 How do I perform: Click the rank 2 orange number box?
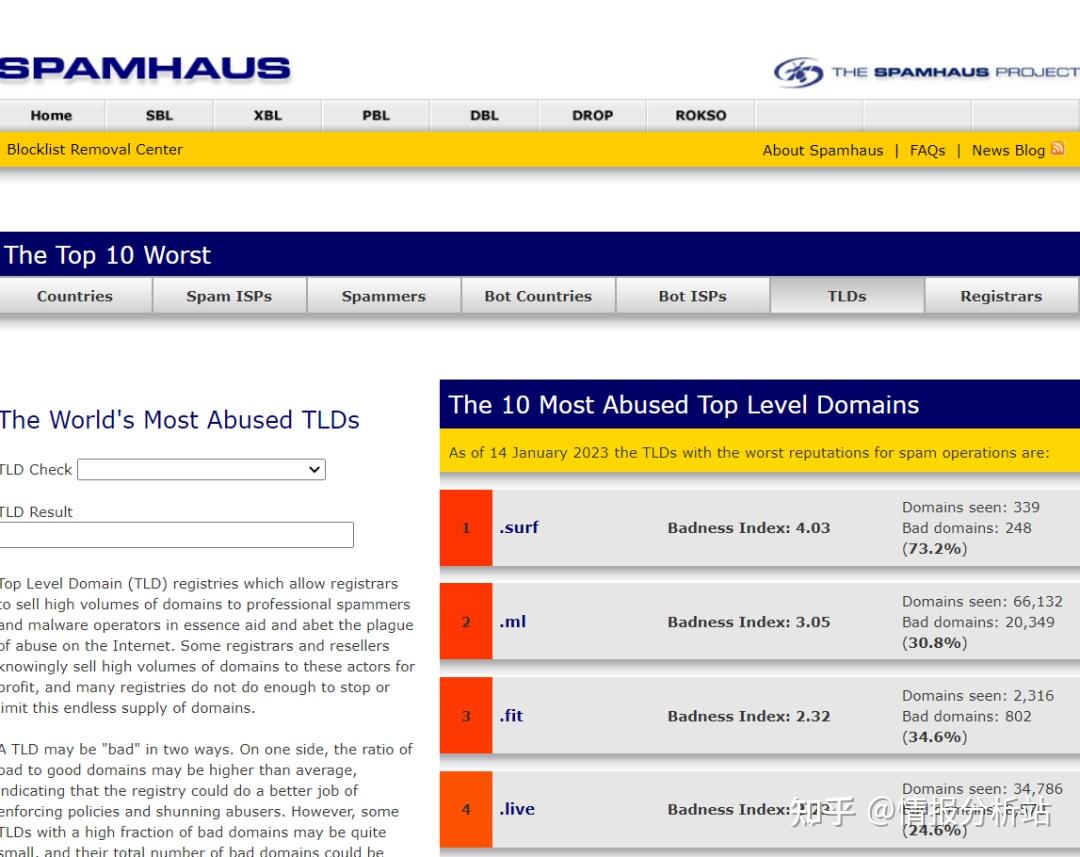click(466, 621)
